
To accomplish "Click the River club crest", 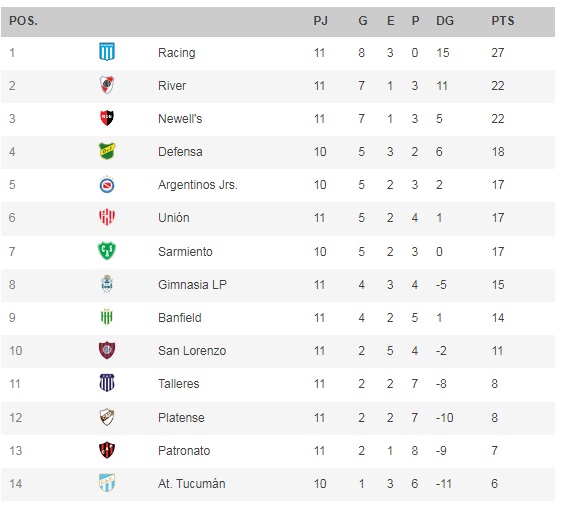I will pyautogui.click(x=107, y=85).
